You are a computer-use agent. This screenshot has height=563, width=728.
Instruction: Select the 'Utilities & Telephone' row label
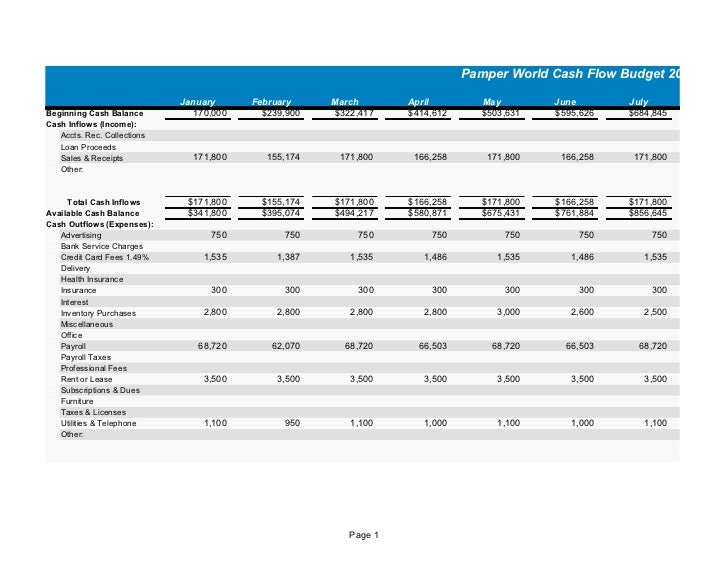(x=98, y=423)
